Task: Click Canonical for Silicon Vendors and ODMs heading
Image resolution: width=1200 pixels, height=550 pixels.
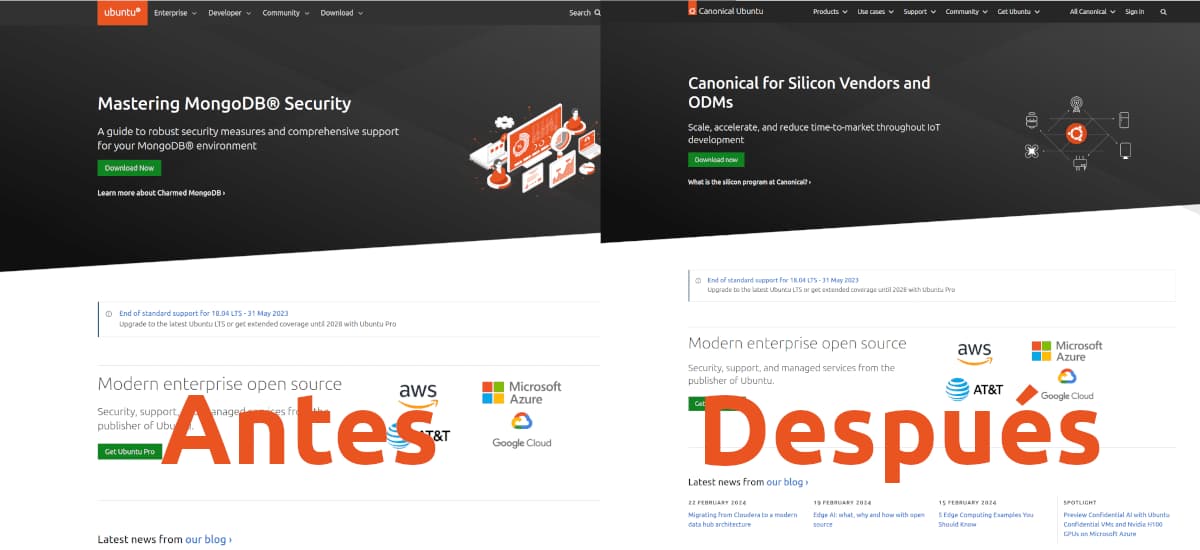Action: click(809, 93)
